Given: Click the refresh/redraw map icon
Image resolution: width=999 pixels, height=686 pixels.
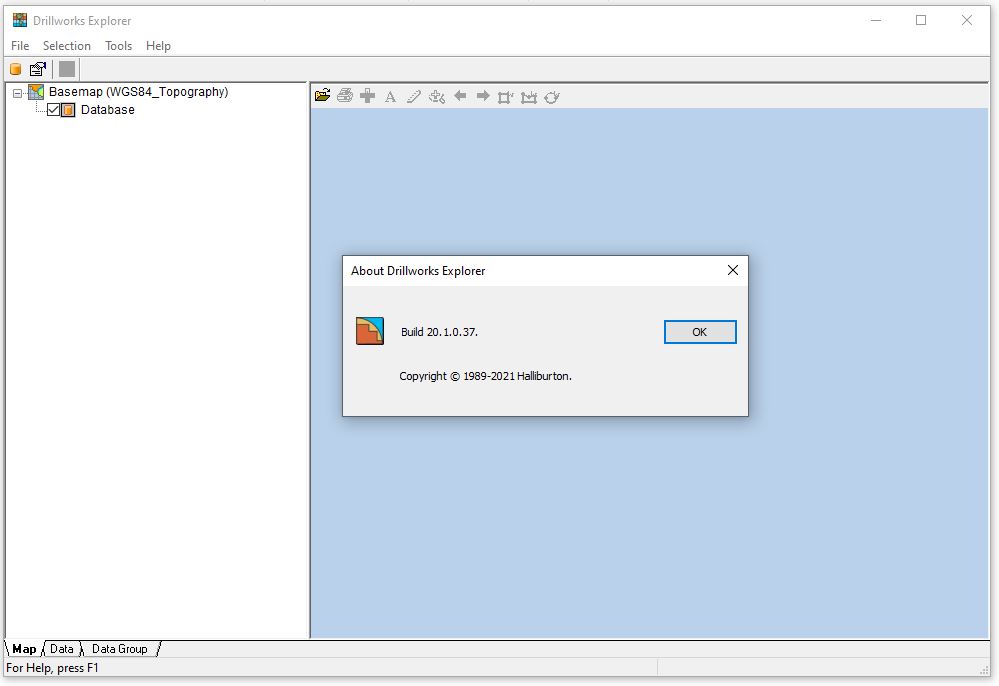Looking at the screenshot, I should click(552, 96).
